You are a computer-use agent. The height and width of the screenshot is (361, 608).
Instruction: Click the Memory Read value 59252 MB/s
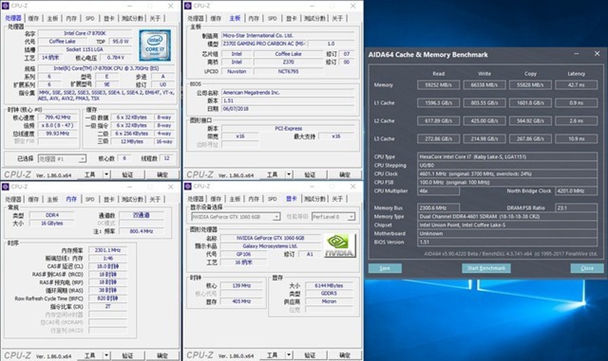tap(439, 85)
